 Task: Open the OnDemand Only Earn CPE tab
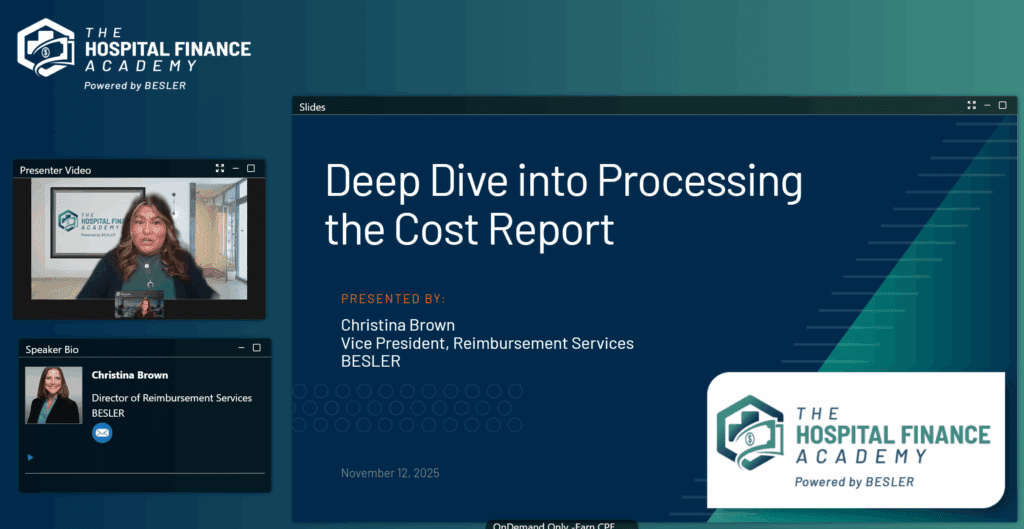tap(540, 524)
